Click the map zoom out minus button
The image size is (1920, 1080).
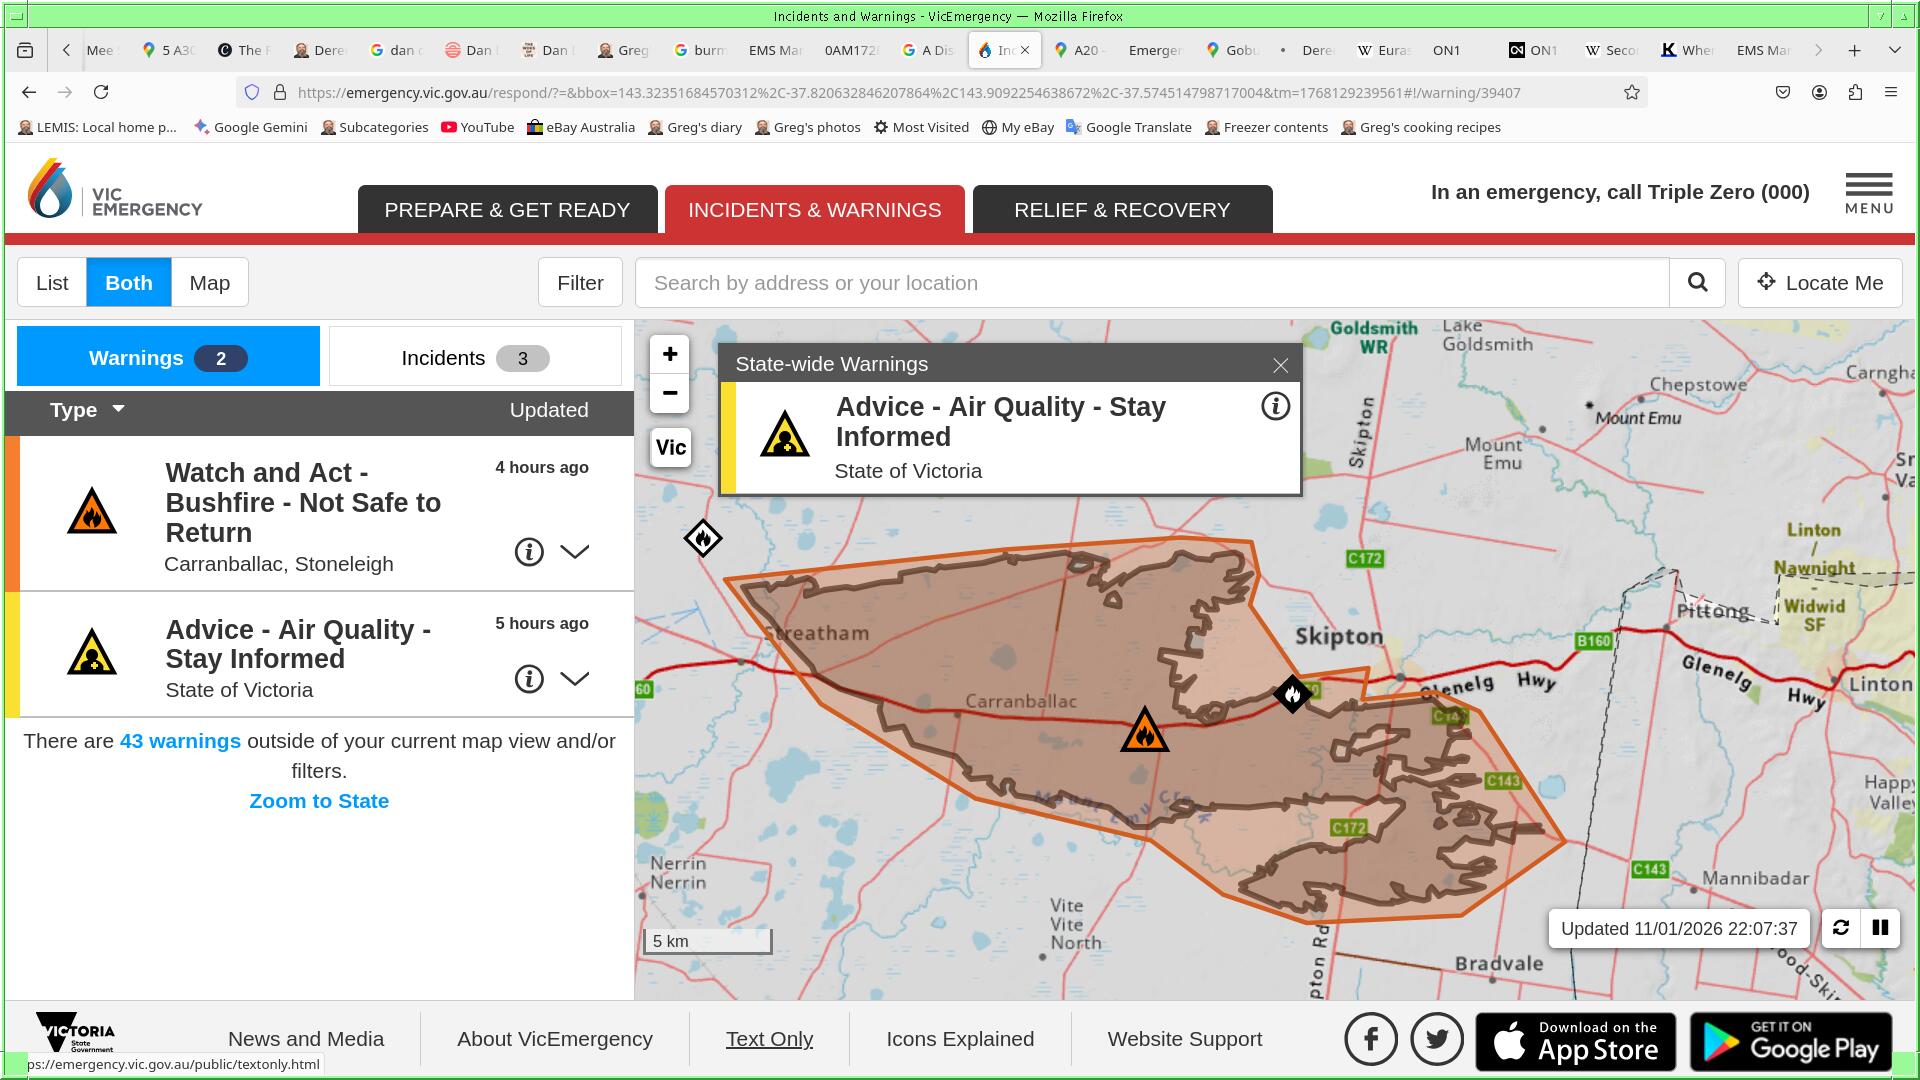670,393
